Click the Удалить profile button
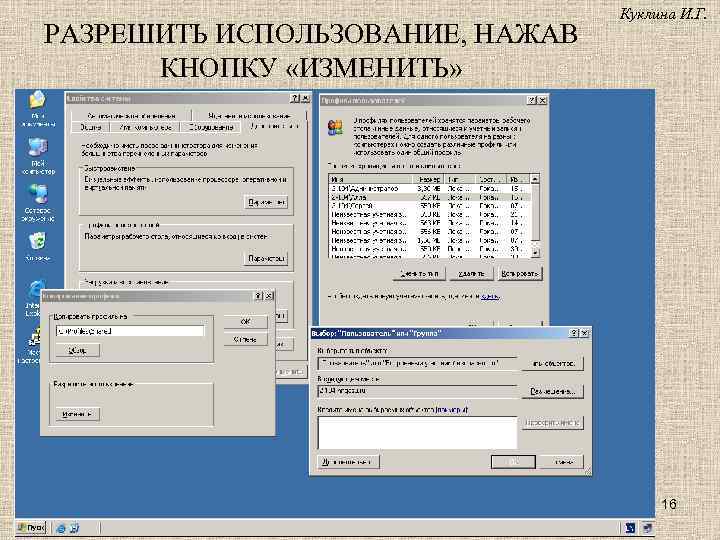 (x=472, y=274)
